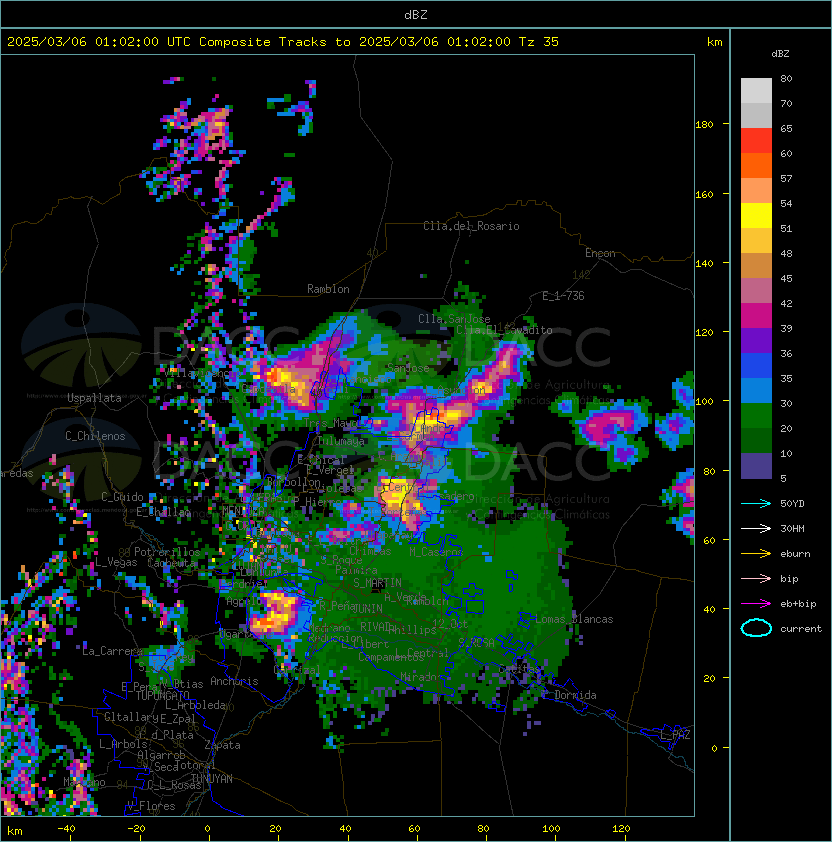Click the 'Anchoris' map label

[234, 681]
